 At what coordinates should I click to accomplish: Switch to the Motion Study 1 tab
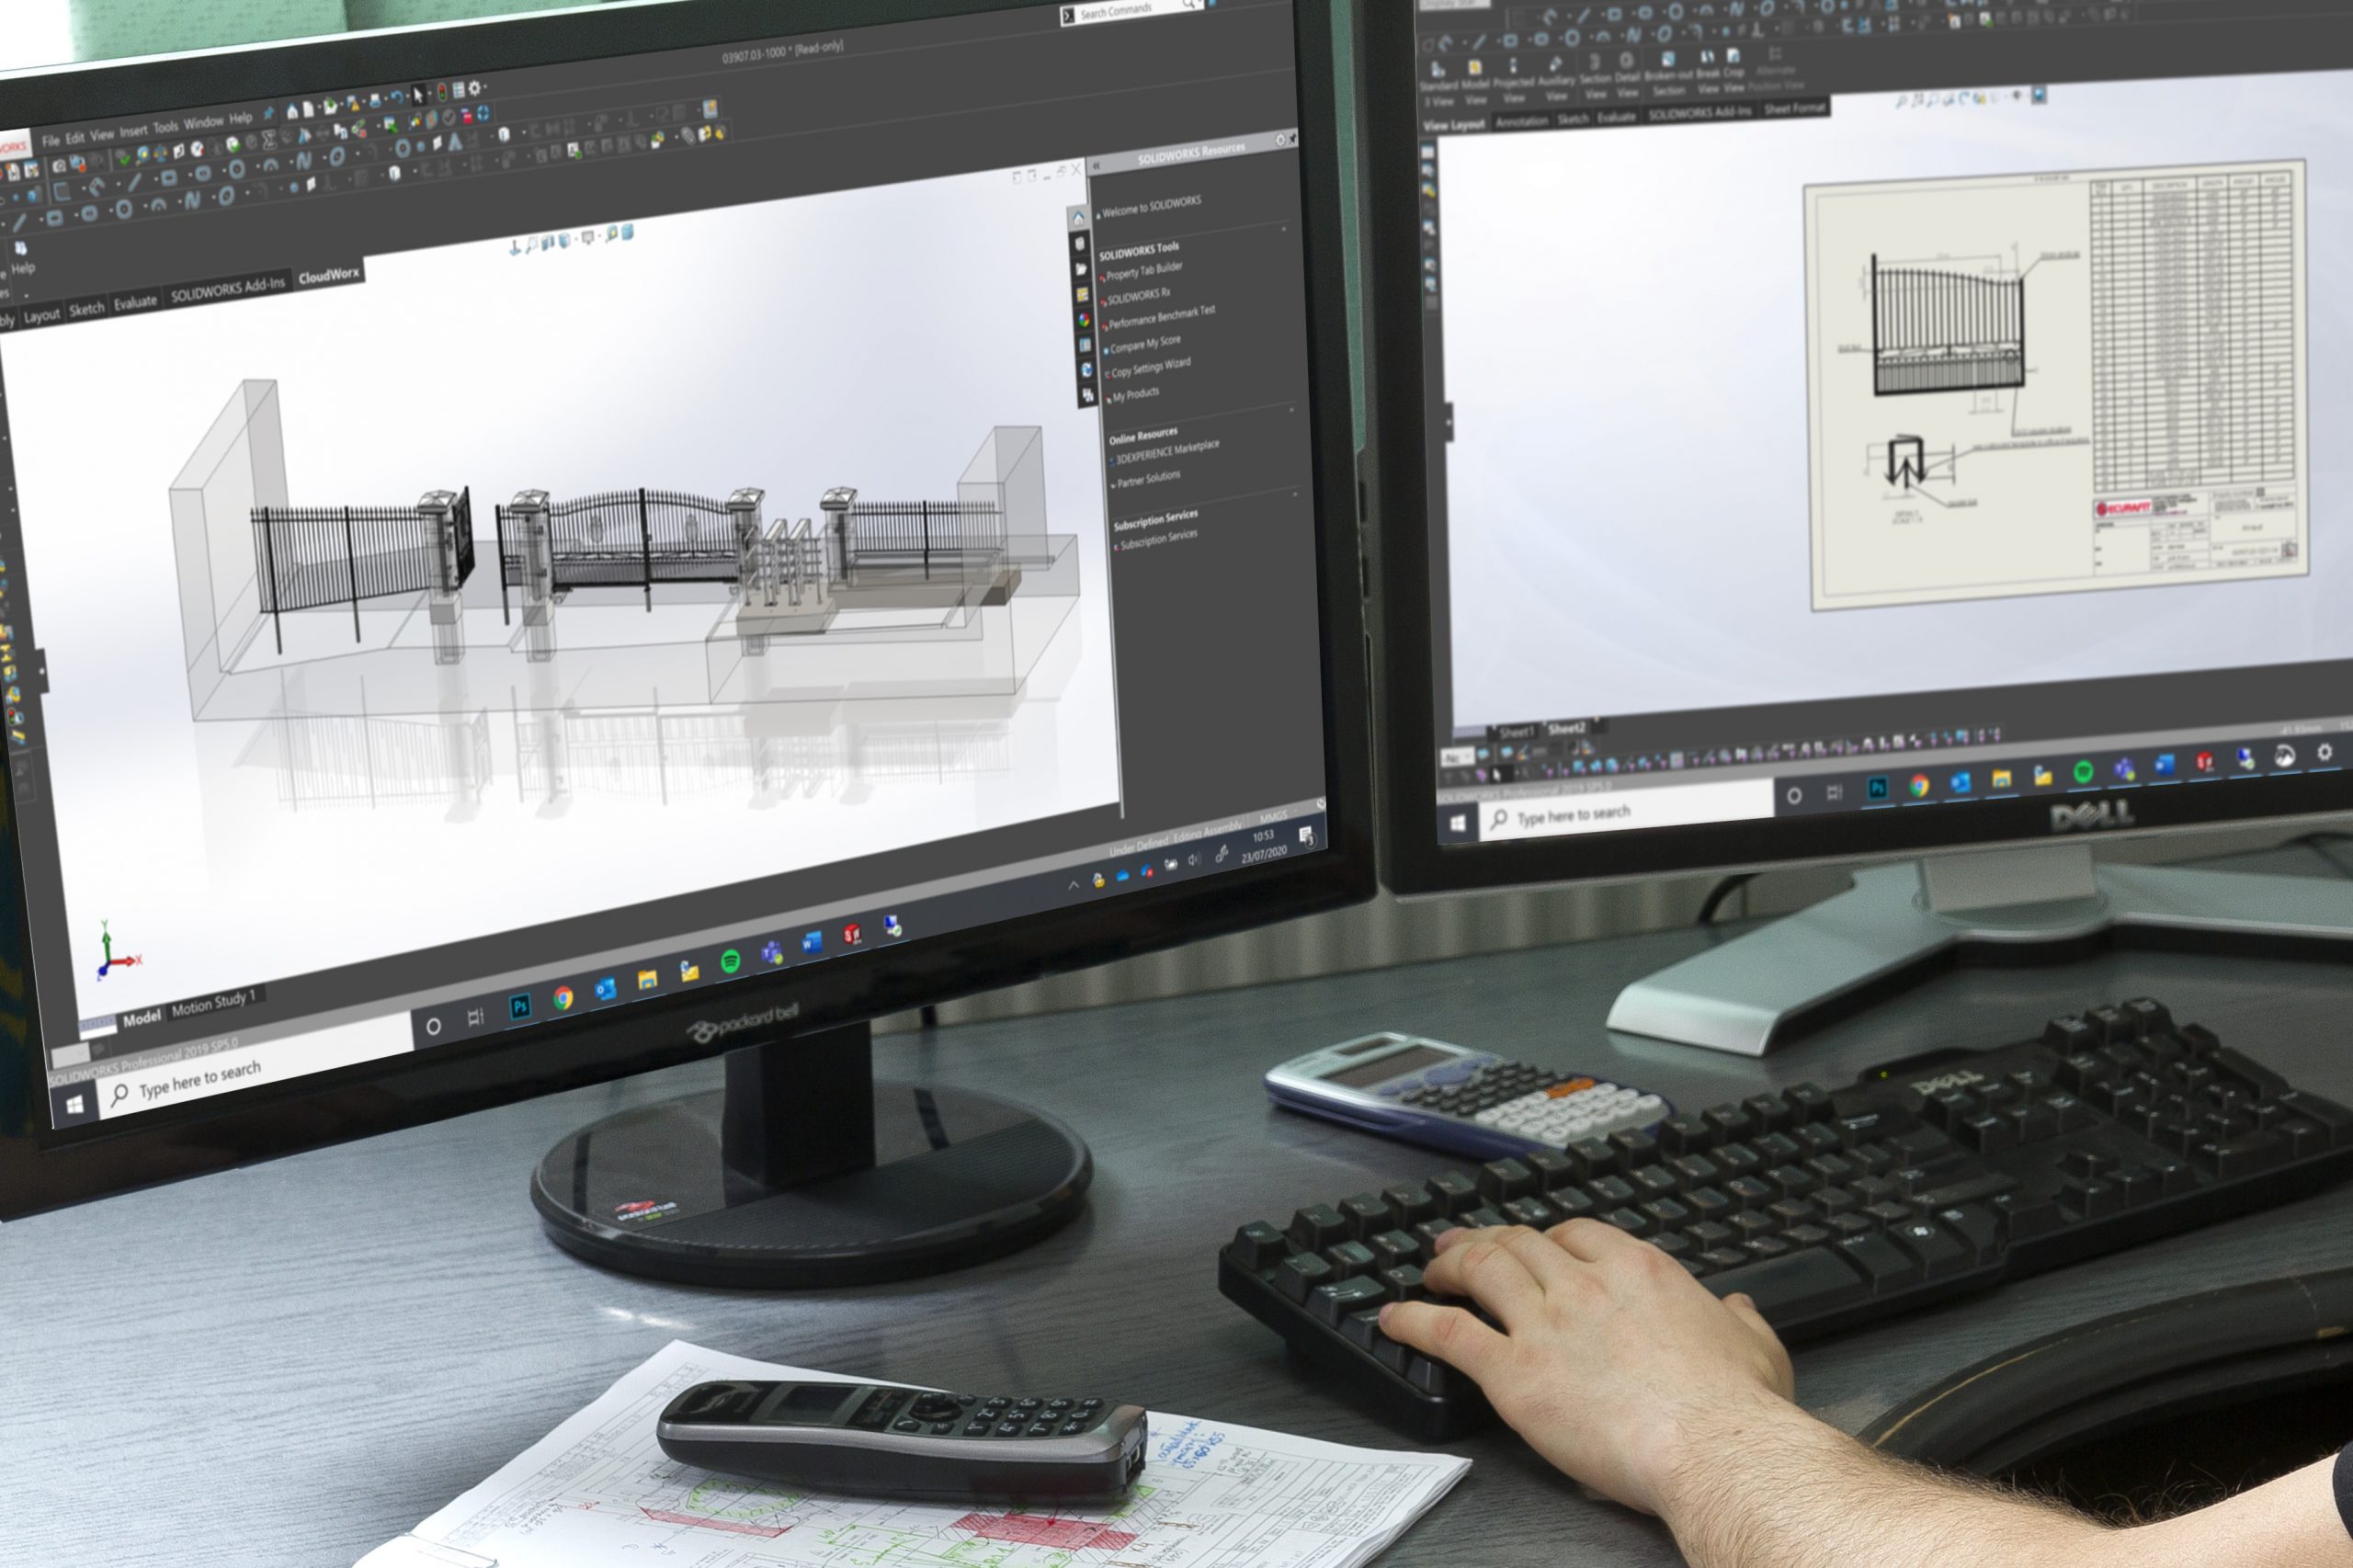(214, 1002)
